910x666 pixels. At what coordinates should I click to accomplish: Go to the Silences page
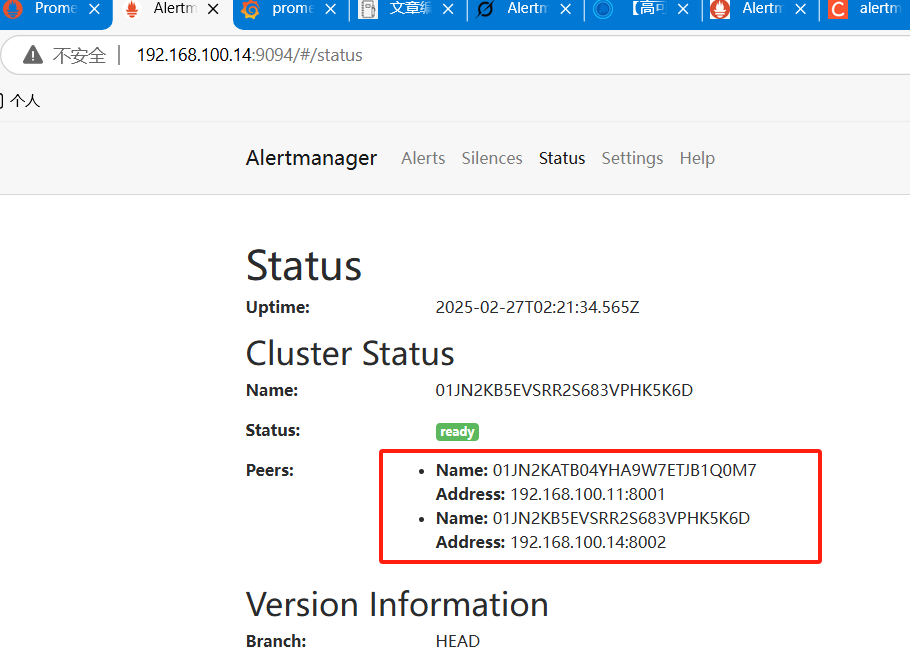pyautogui.click(x=492, y=158)
